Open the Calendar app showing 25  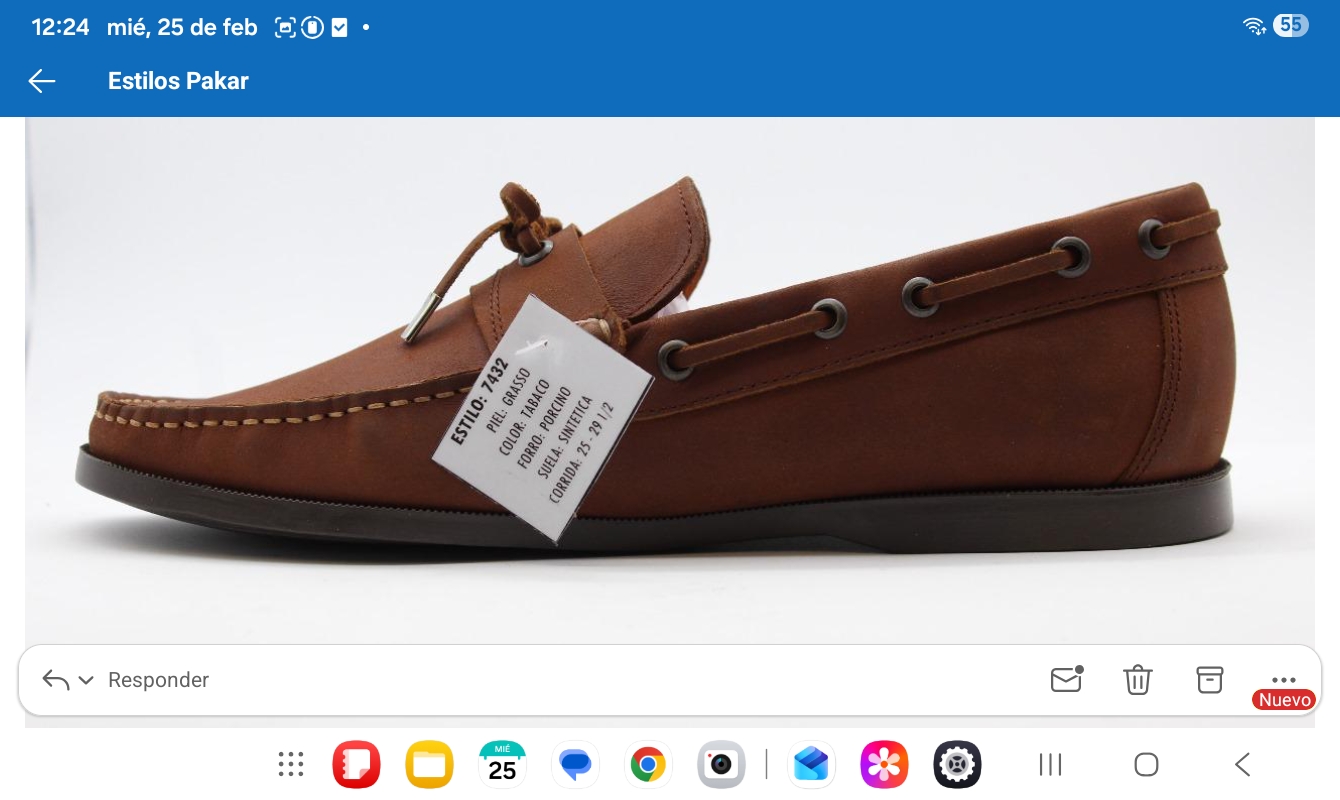pyautogui.click(x=502, y=765)
